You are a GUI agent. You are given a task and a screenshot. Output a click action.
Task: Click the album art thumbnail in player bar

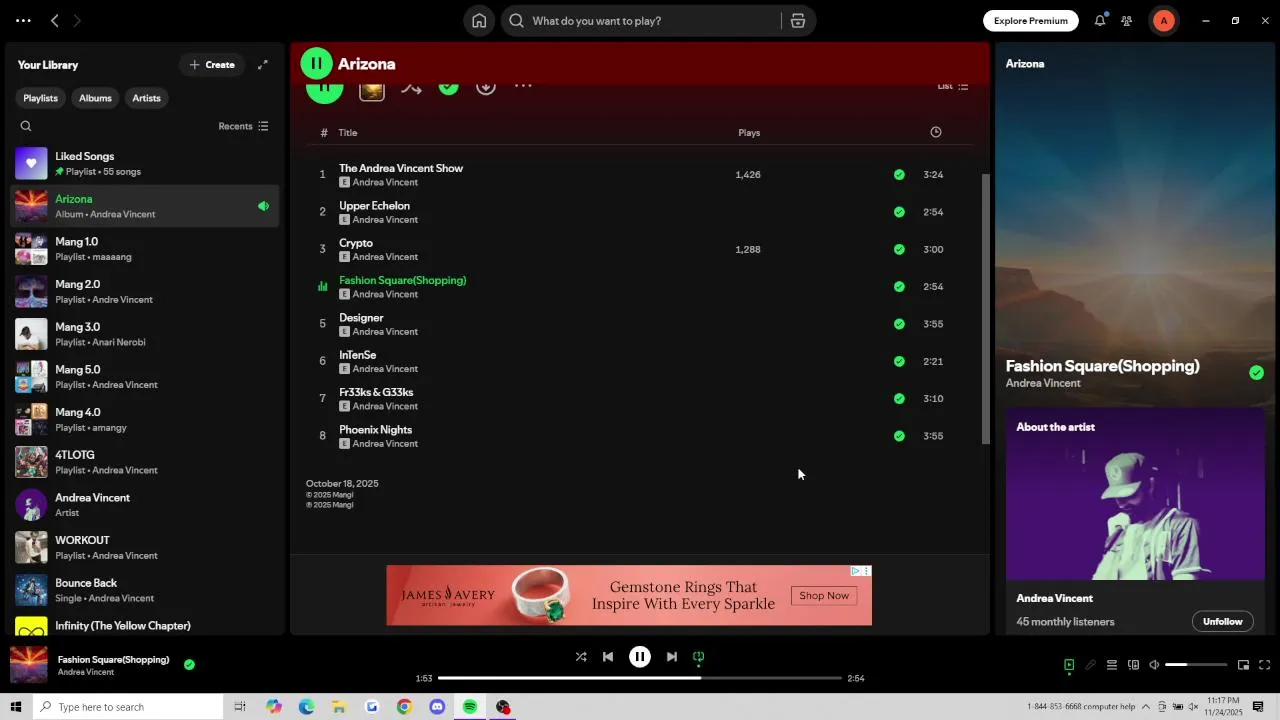28,665
